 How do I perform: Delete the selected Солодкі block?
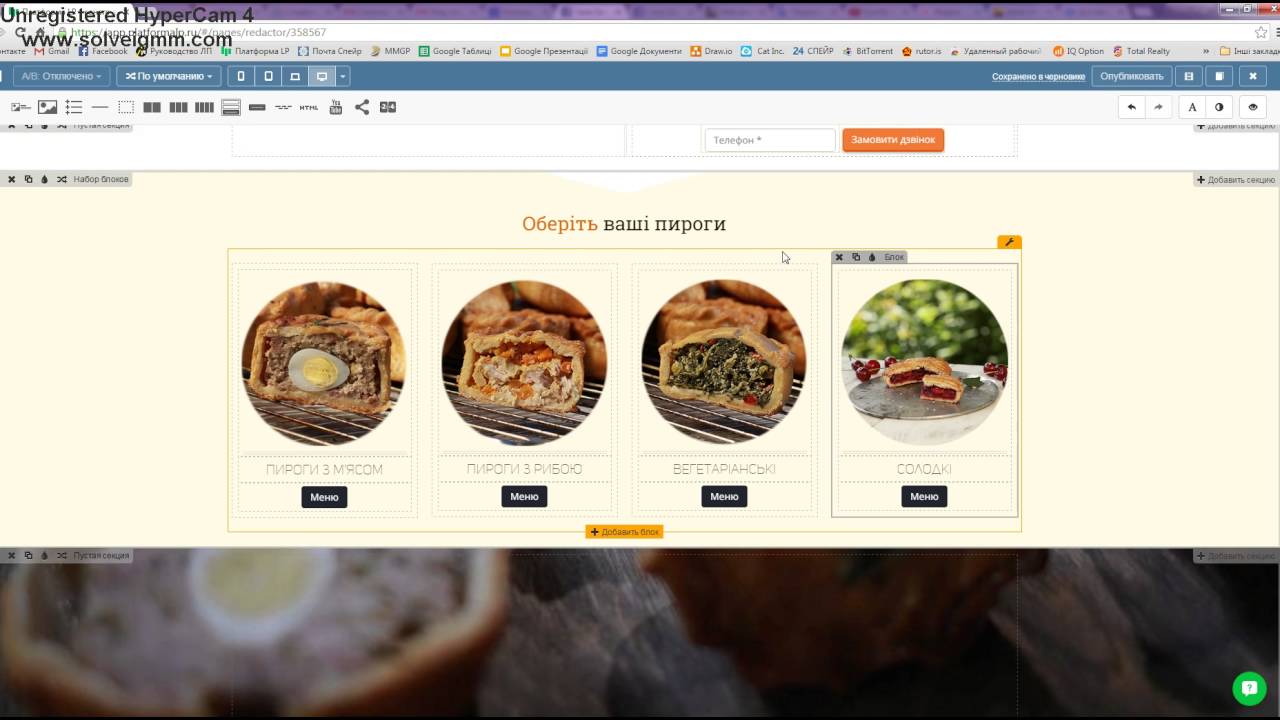[839, 257]
